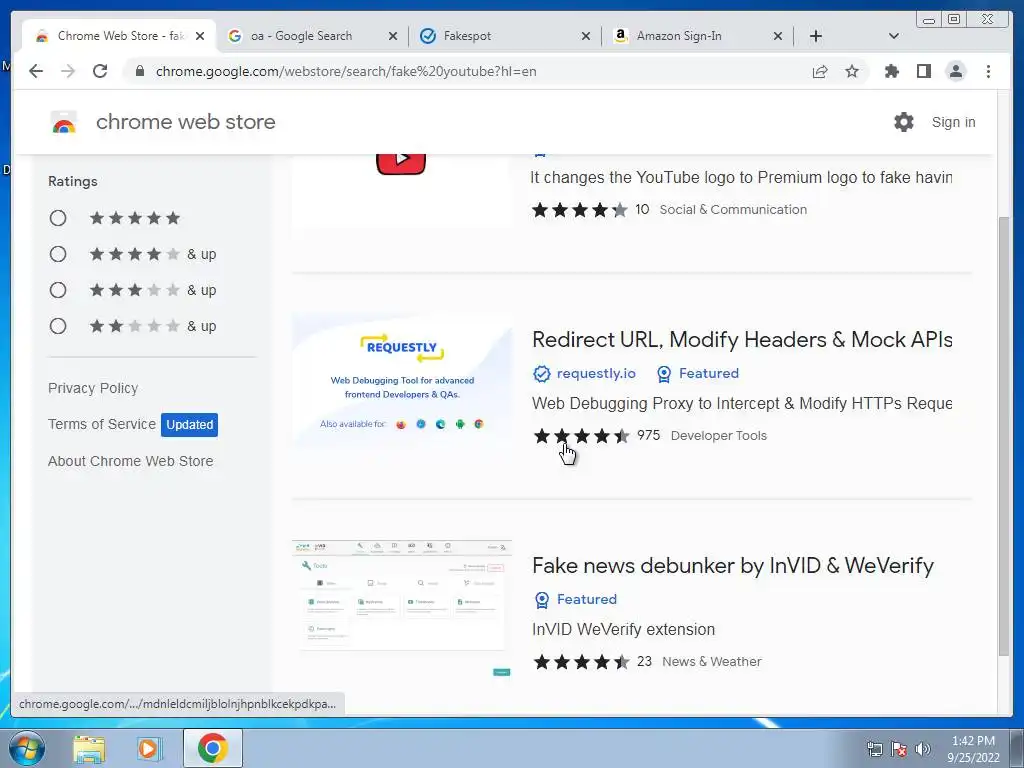Open About Chrome Web Store
Screen dimensions: 1024x768
(x=131, y=461)
